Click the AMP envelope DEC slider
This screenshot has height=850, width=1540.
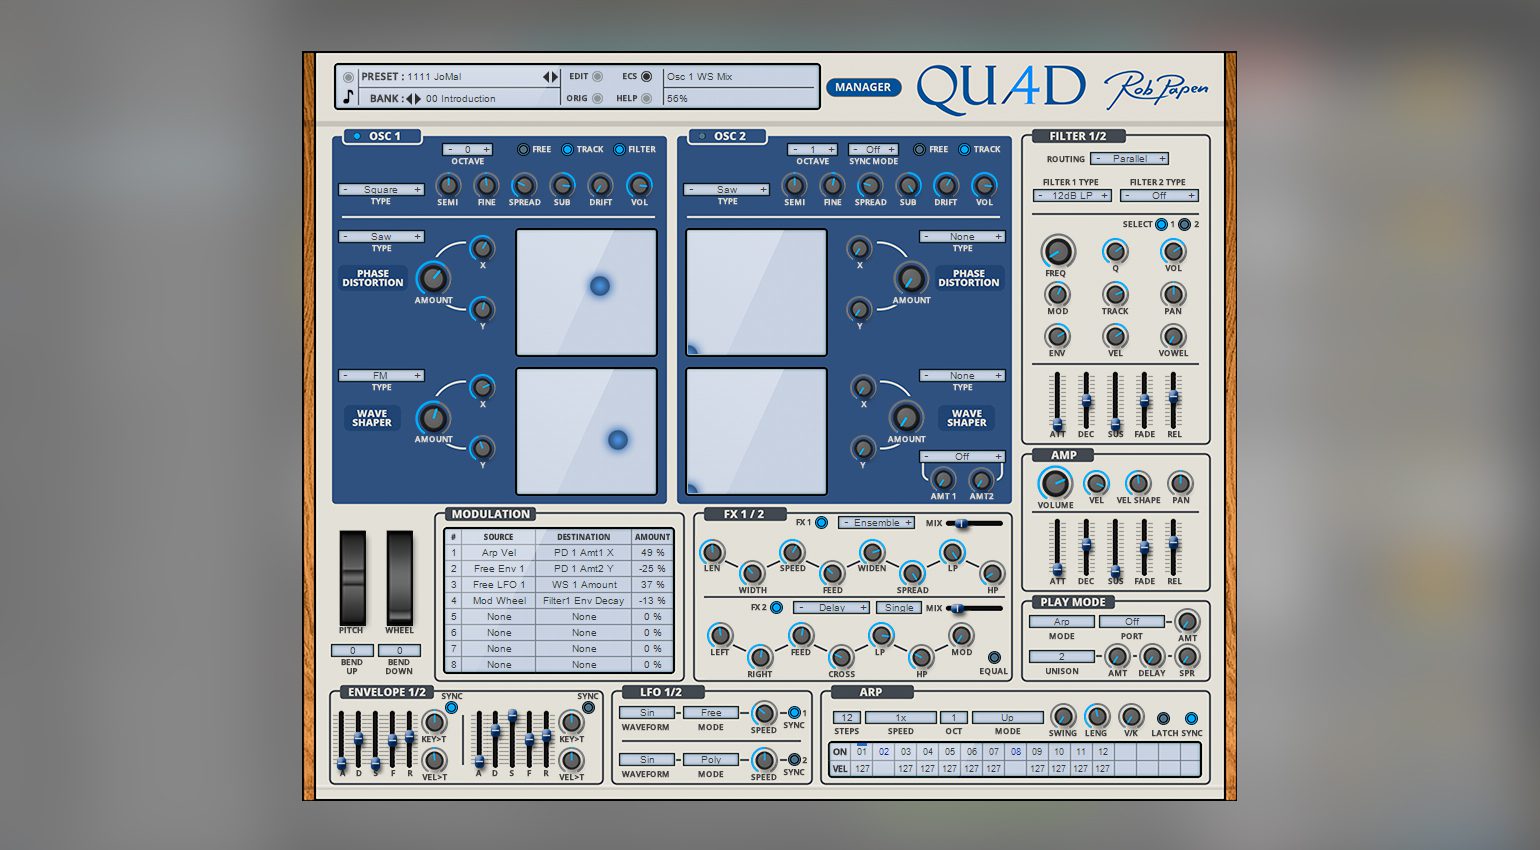click(1086, 545)
